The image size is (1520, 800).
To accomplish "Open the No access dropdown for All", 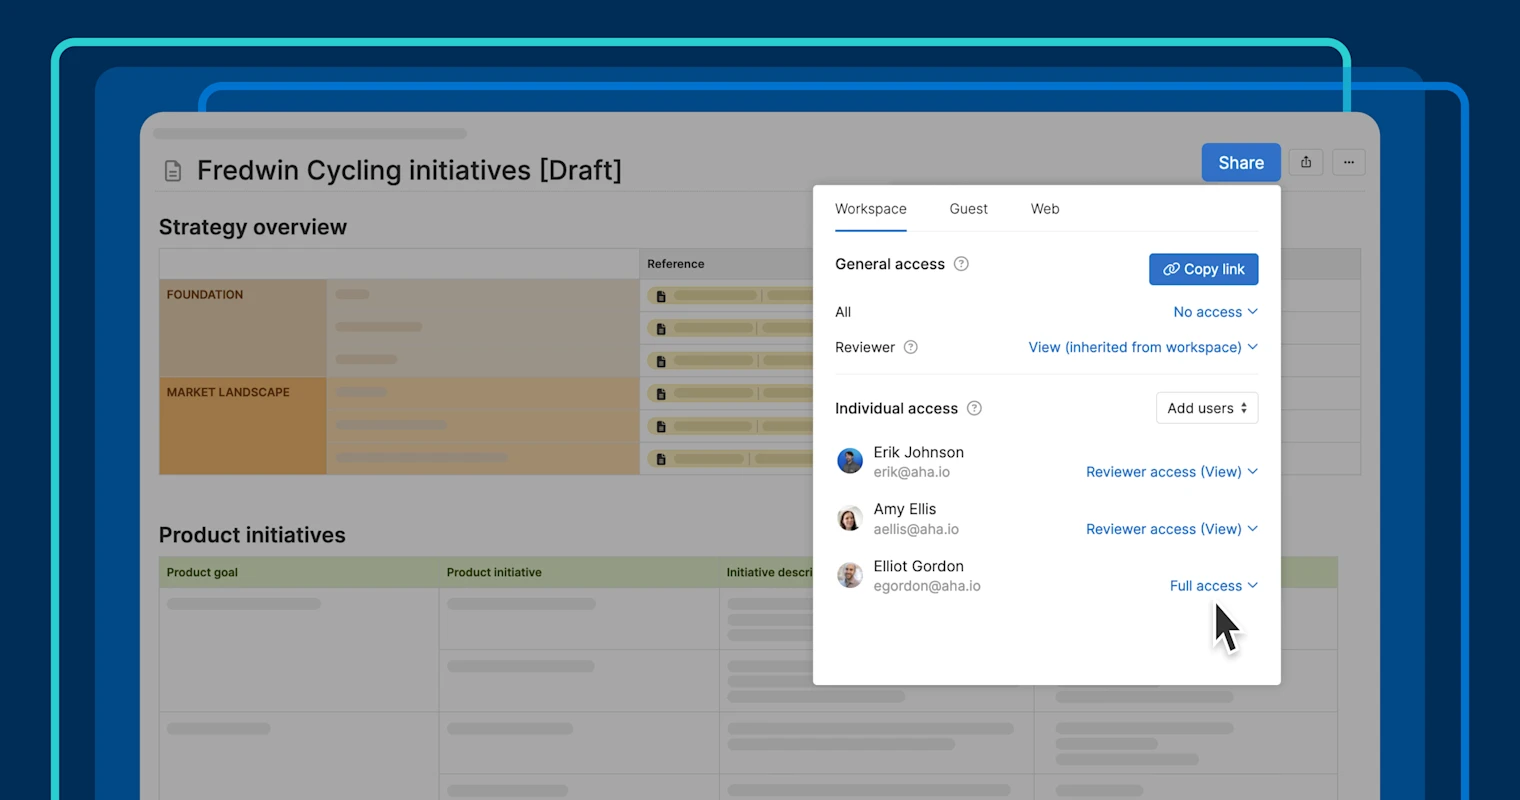I will click(1215, 311).
